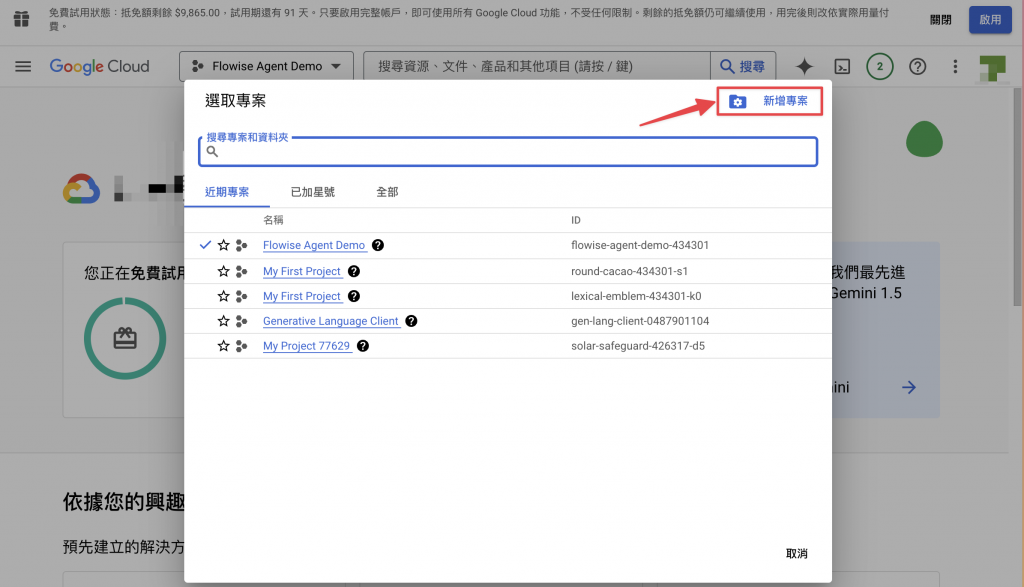Click project type icon for Generative Language Client

coord(242,321)
